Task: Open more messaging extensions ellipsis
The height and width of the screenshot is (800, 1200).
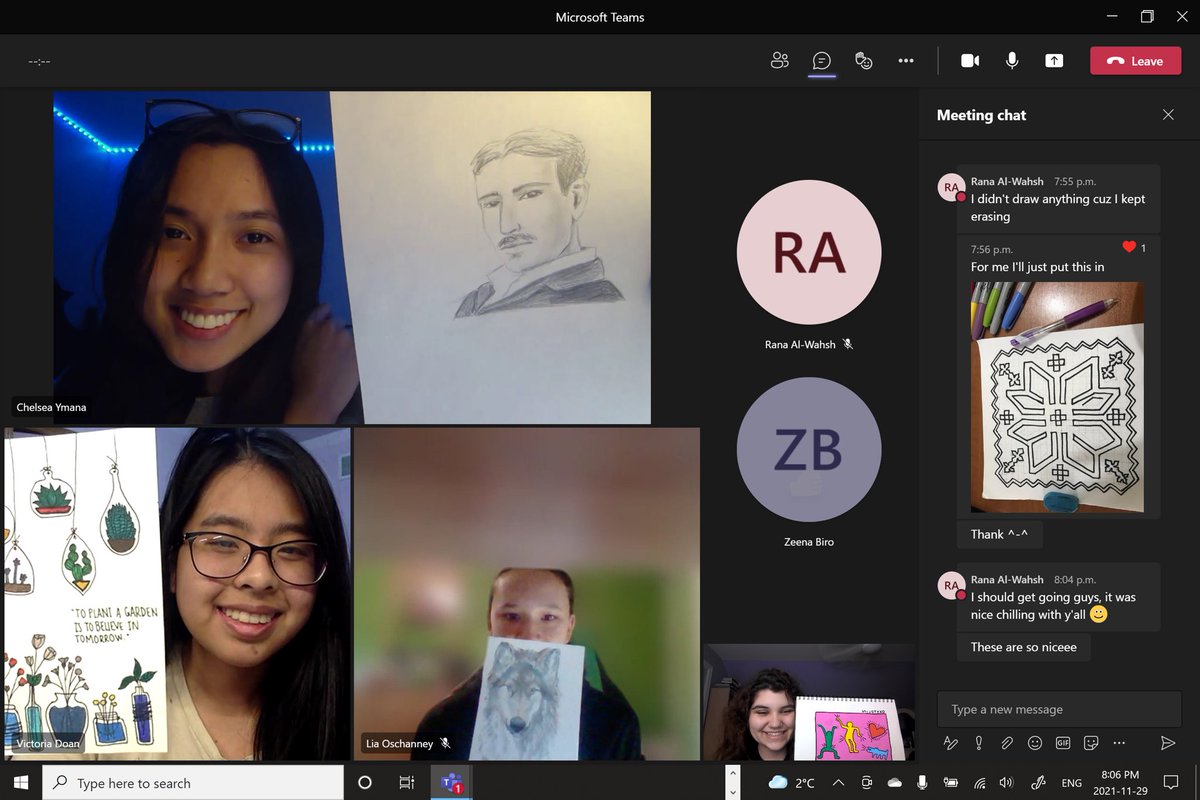Action: pos(1119,743)
